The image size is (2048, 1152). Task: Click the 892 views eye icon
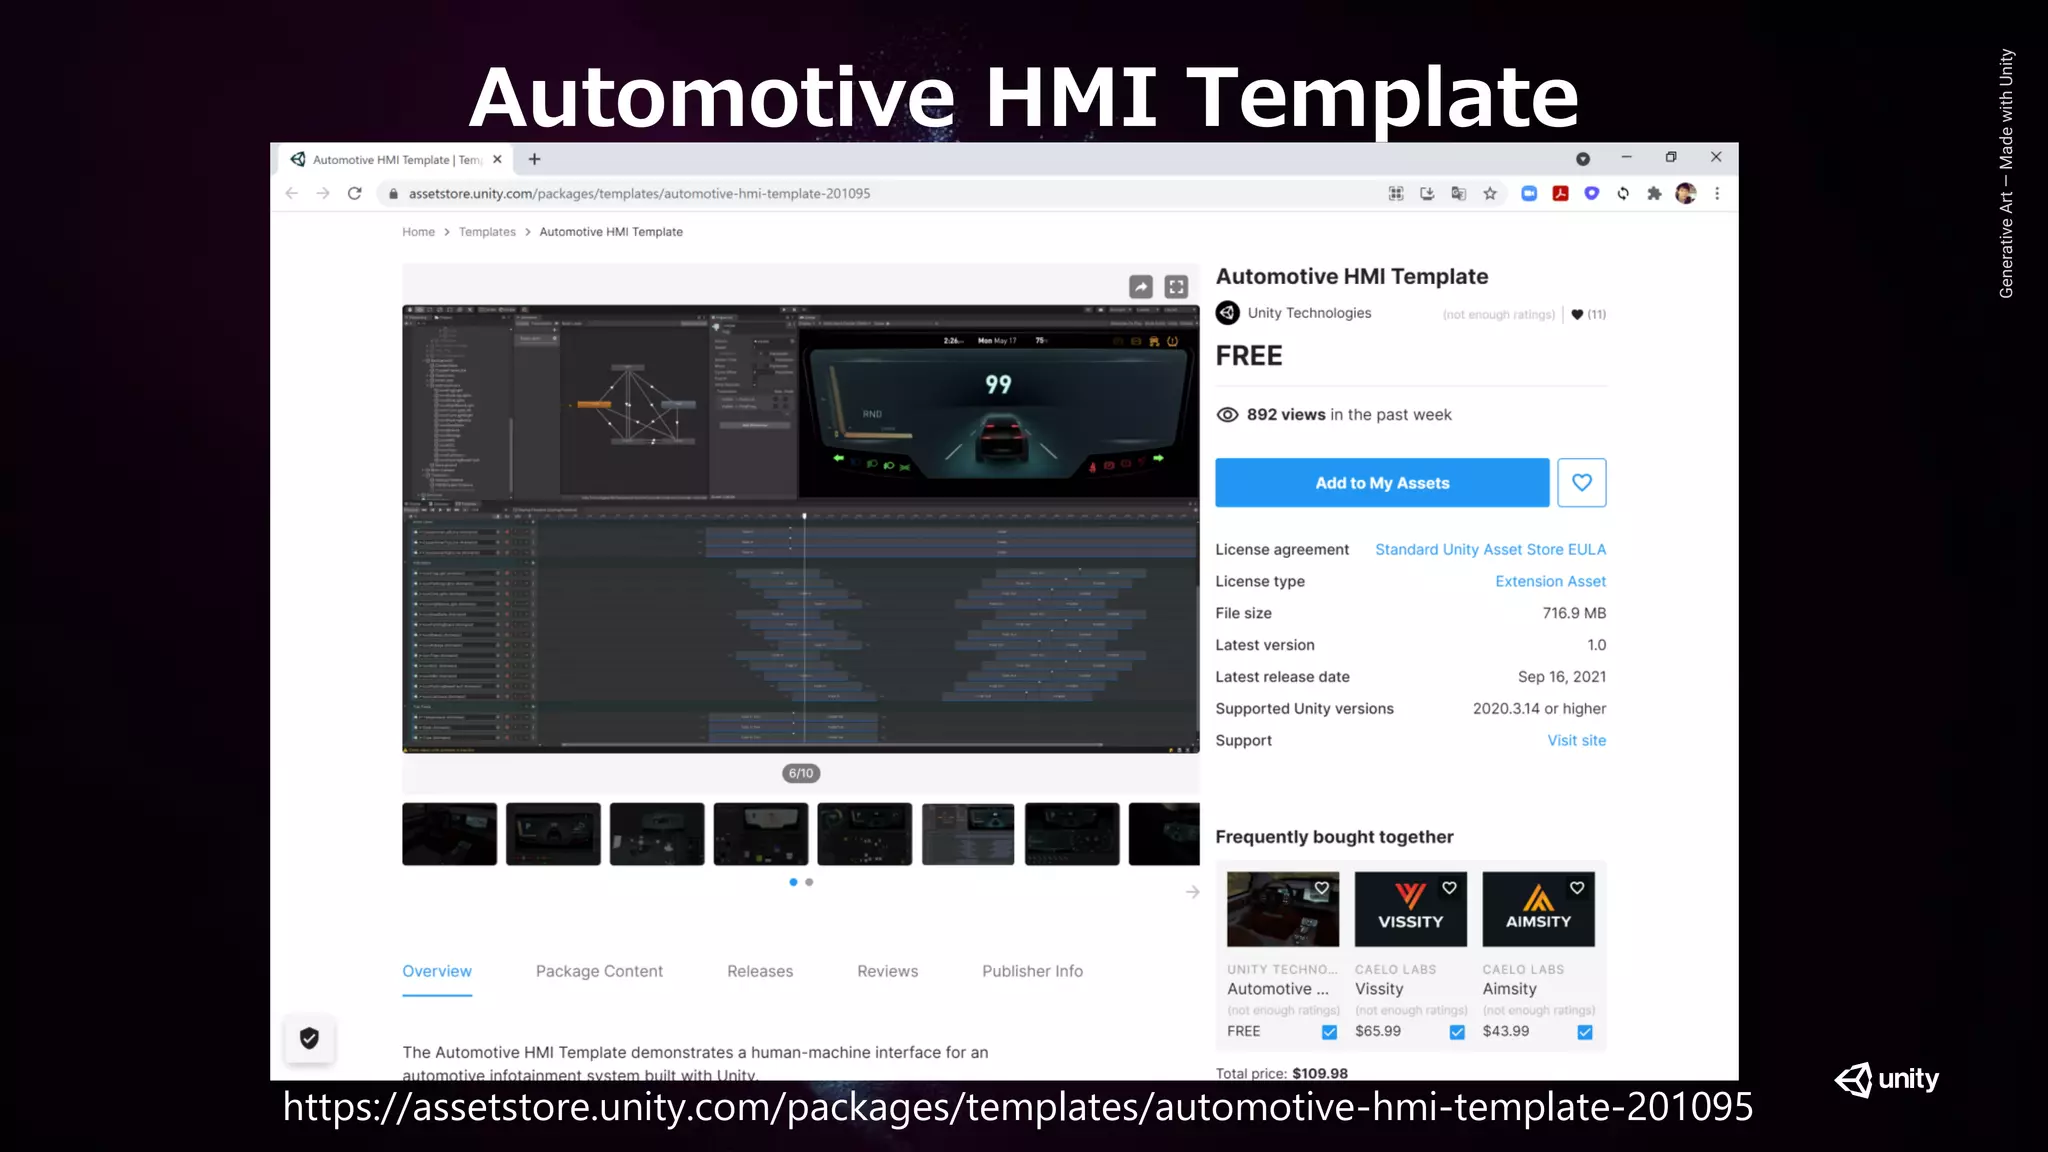pyautogui.click(x=1227, y=415)
